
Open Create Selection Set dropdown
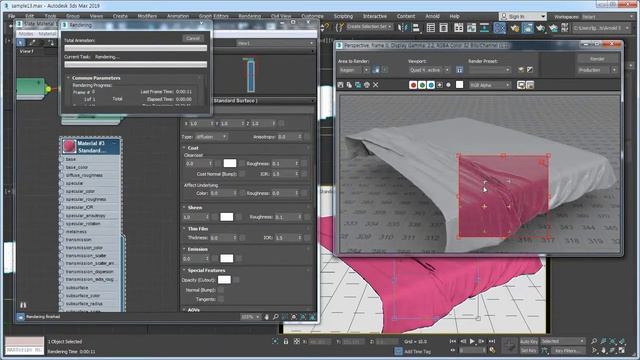[370, 27]
